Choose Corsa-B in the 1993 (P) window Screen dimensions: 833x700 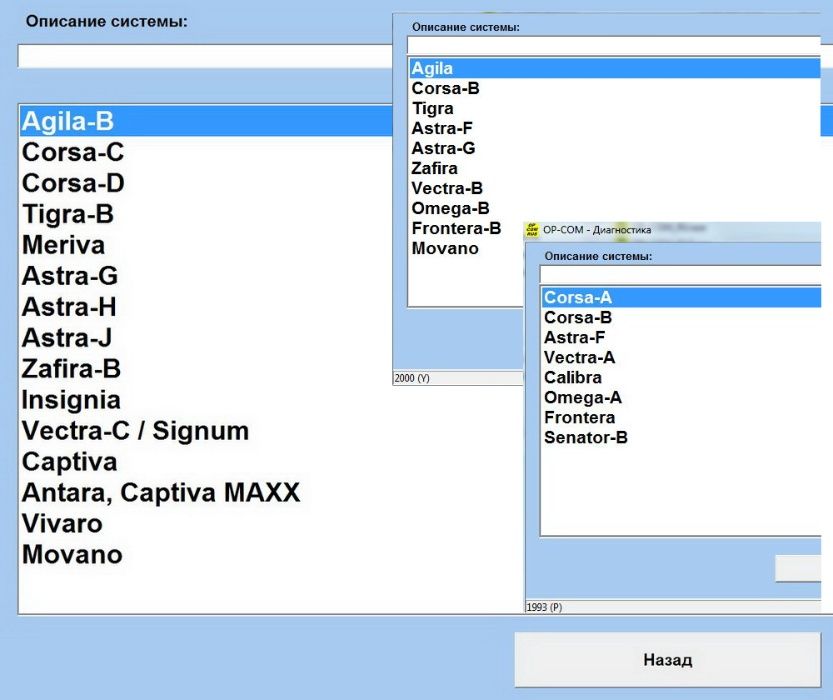[578, 318]
